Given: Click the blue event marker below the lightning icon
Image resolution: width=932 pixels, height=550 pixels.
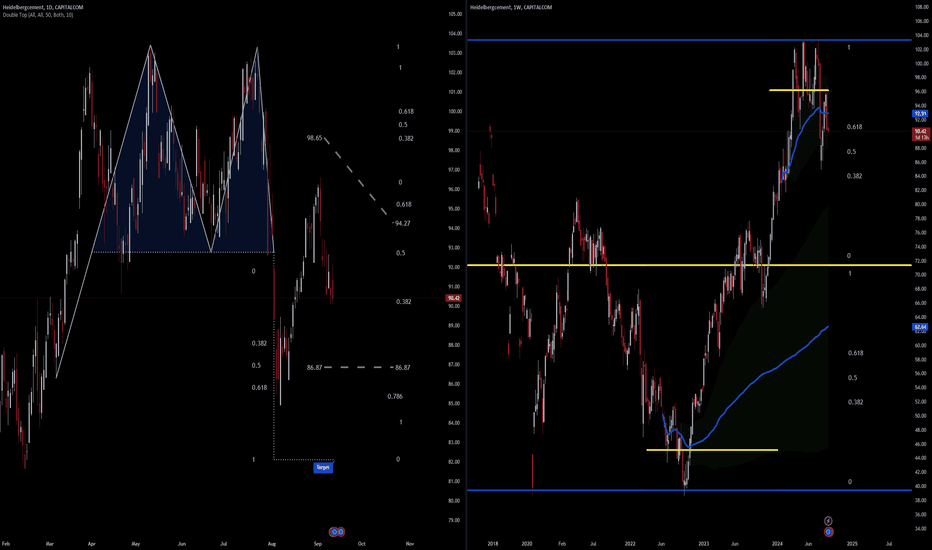Looking at the screenshot, I should click(828, 531).
